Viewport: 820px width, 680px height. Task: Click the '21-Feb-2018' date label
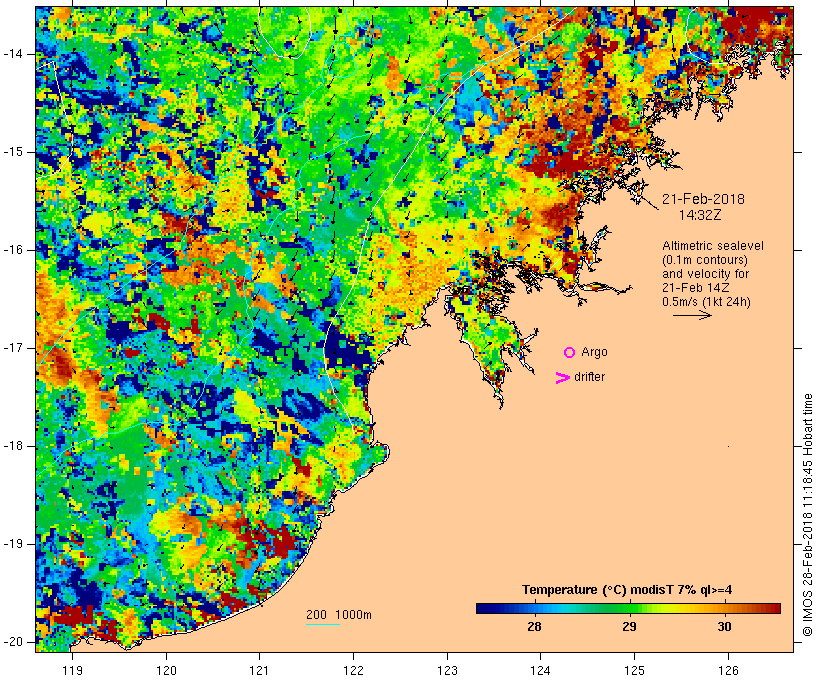tap(703, 199)
